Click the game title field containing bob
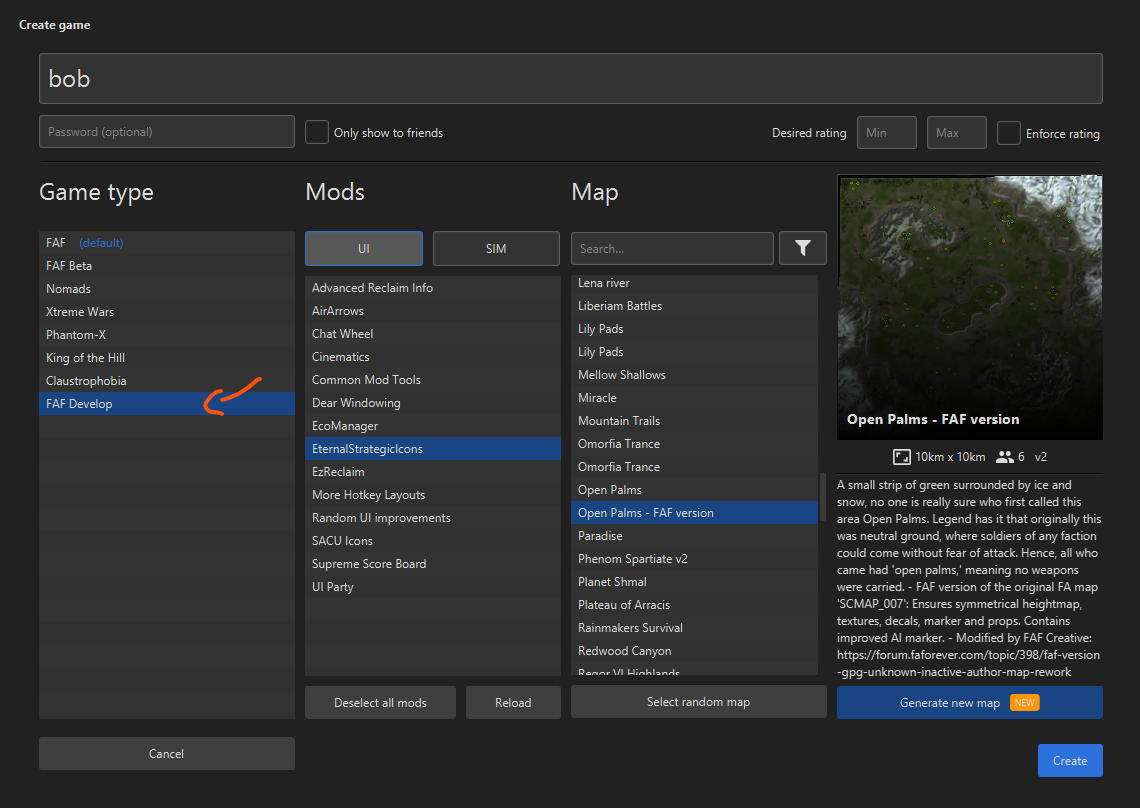Image resolution: width=1140 pixels, height=808 pixels. click(571, 79)
